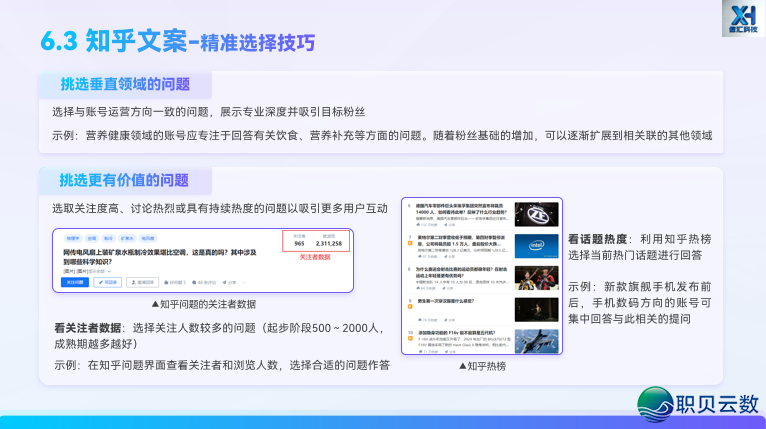
Task: Click the 132 万热度 flame icon
Action: coord(419,225)
